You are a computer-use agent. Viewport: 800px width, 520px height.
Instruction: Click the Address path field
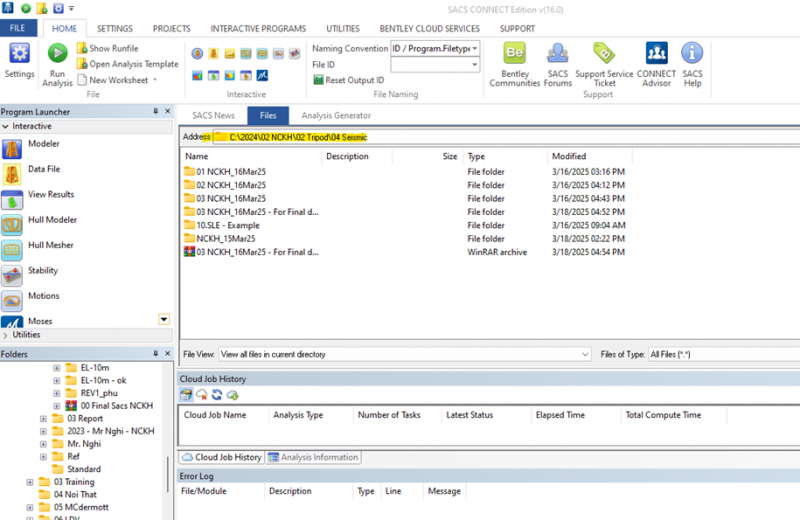pyautogui.click(x=505, y=137)
